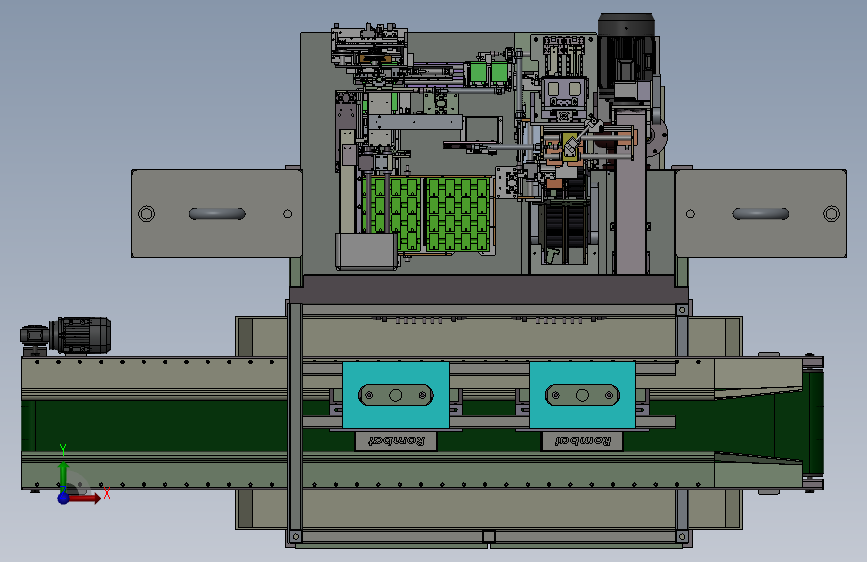
Task: Select the pair of green cylinder blocks up top
Action: [488, 73]
